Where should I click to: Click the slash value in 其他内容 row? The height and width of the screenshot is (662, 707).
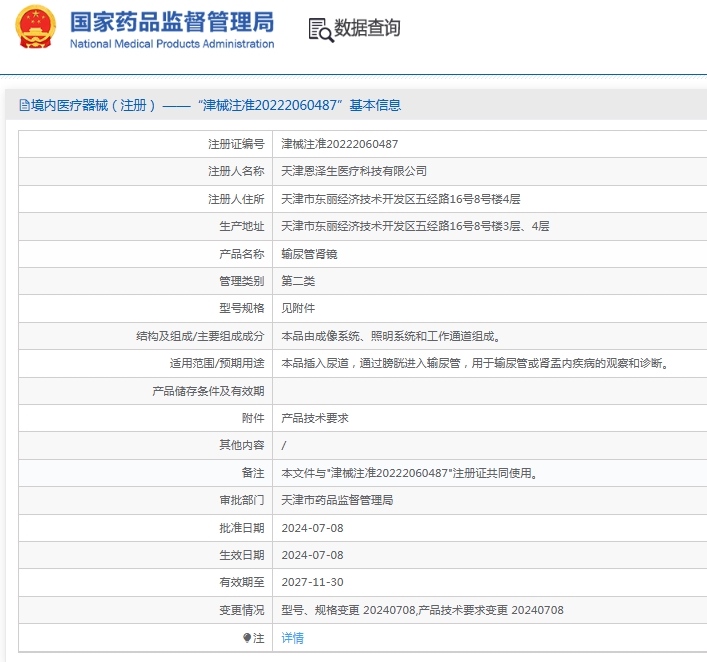284,446
